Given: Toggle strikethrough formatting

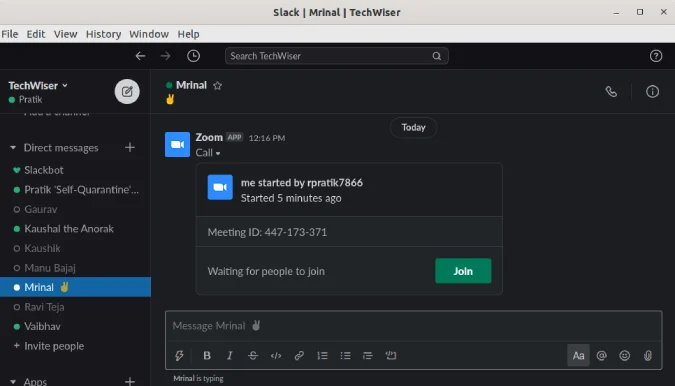Looking at the screenshot, I should pyautogui.click(x=253, y=355).
